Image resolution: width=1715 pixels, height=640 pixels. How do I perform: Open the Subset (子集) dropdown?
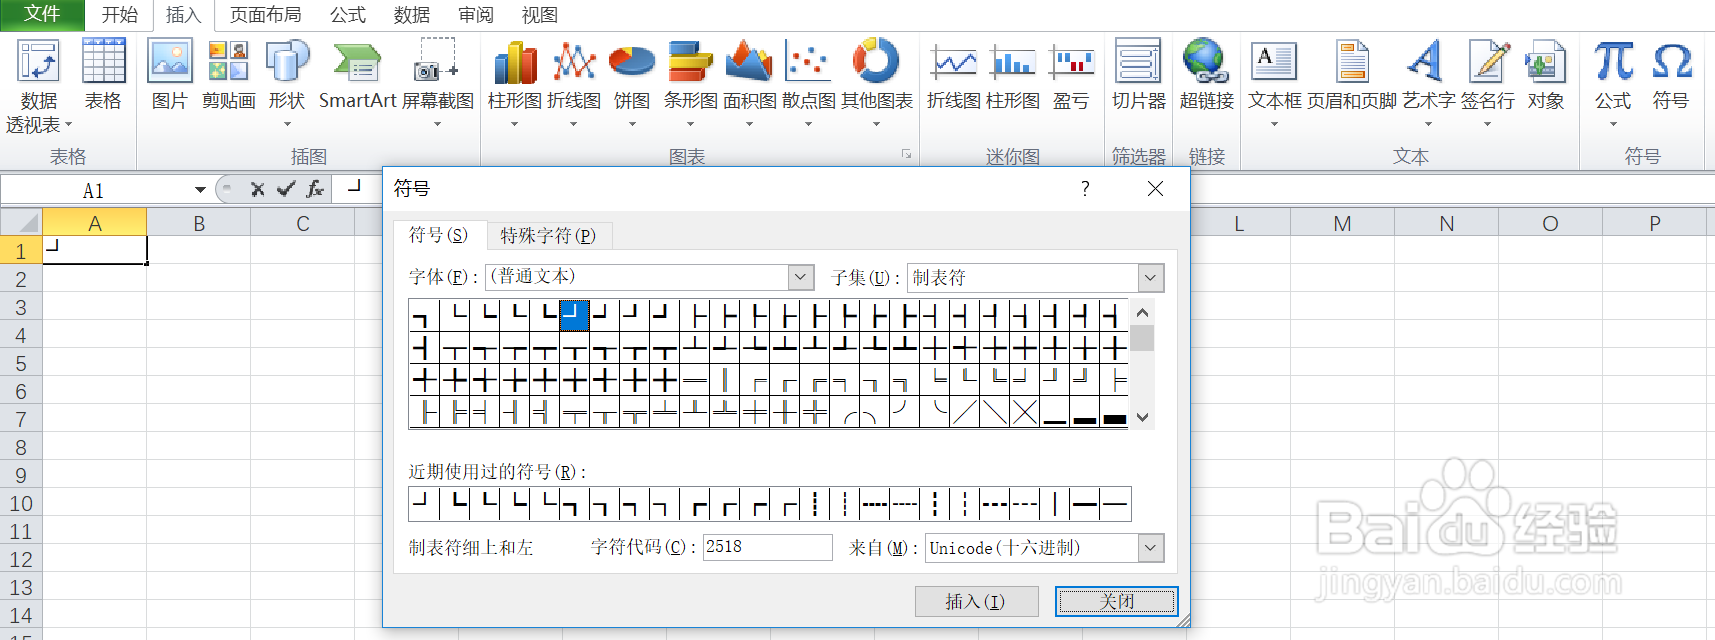(1151, 277)
